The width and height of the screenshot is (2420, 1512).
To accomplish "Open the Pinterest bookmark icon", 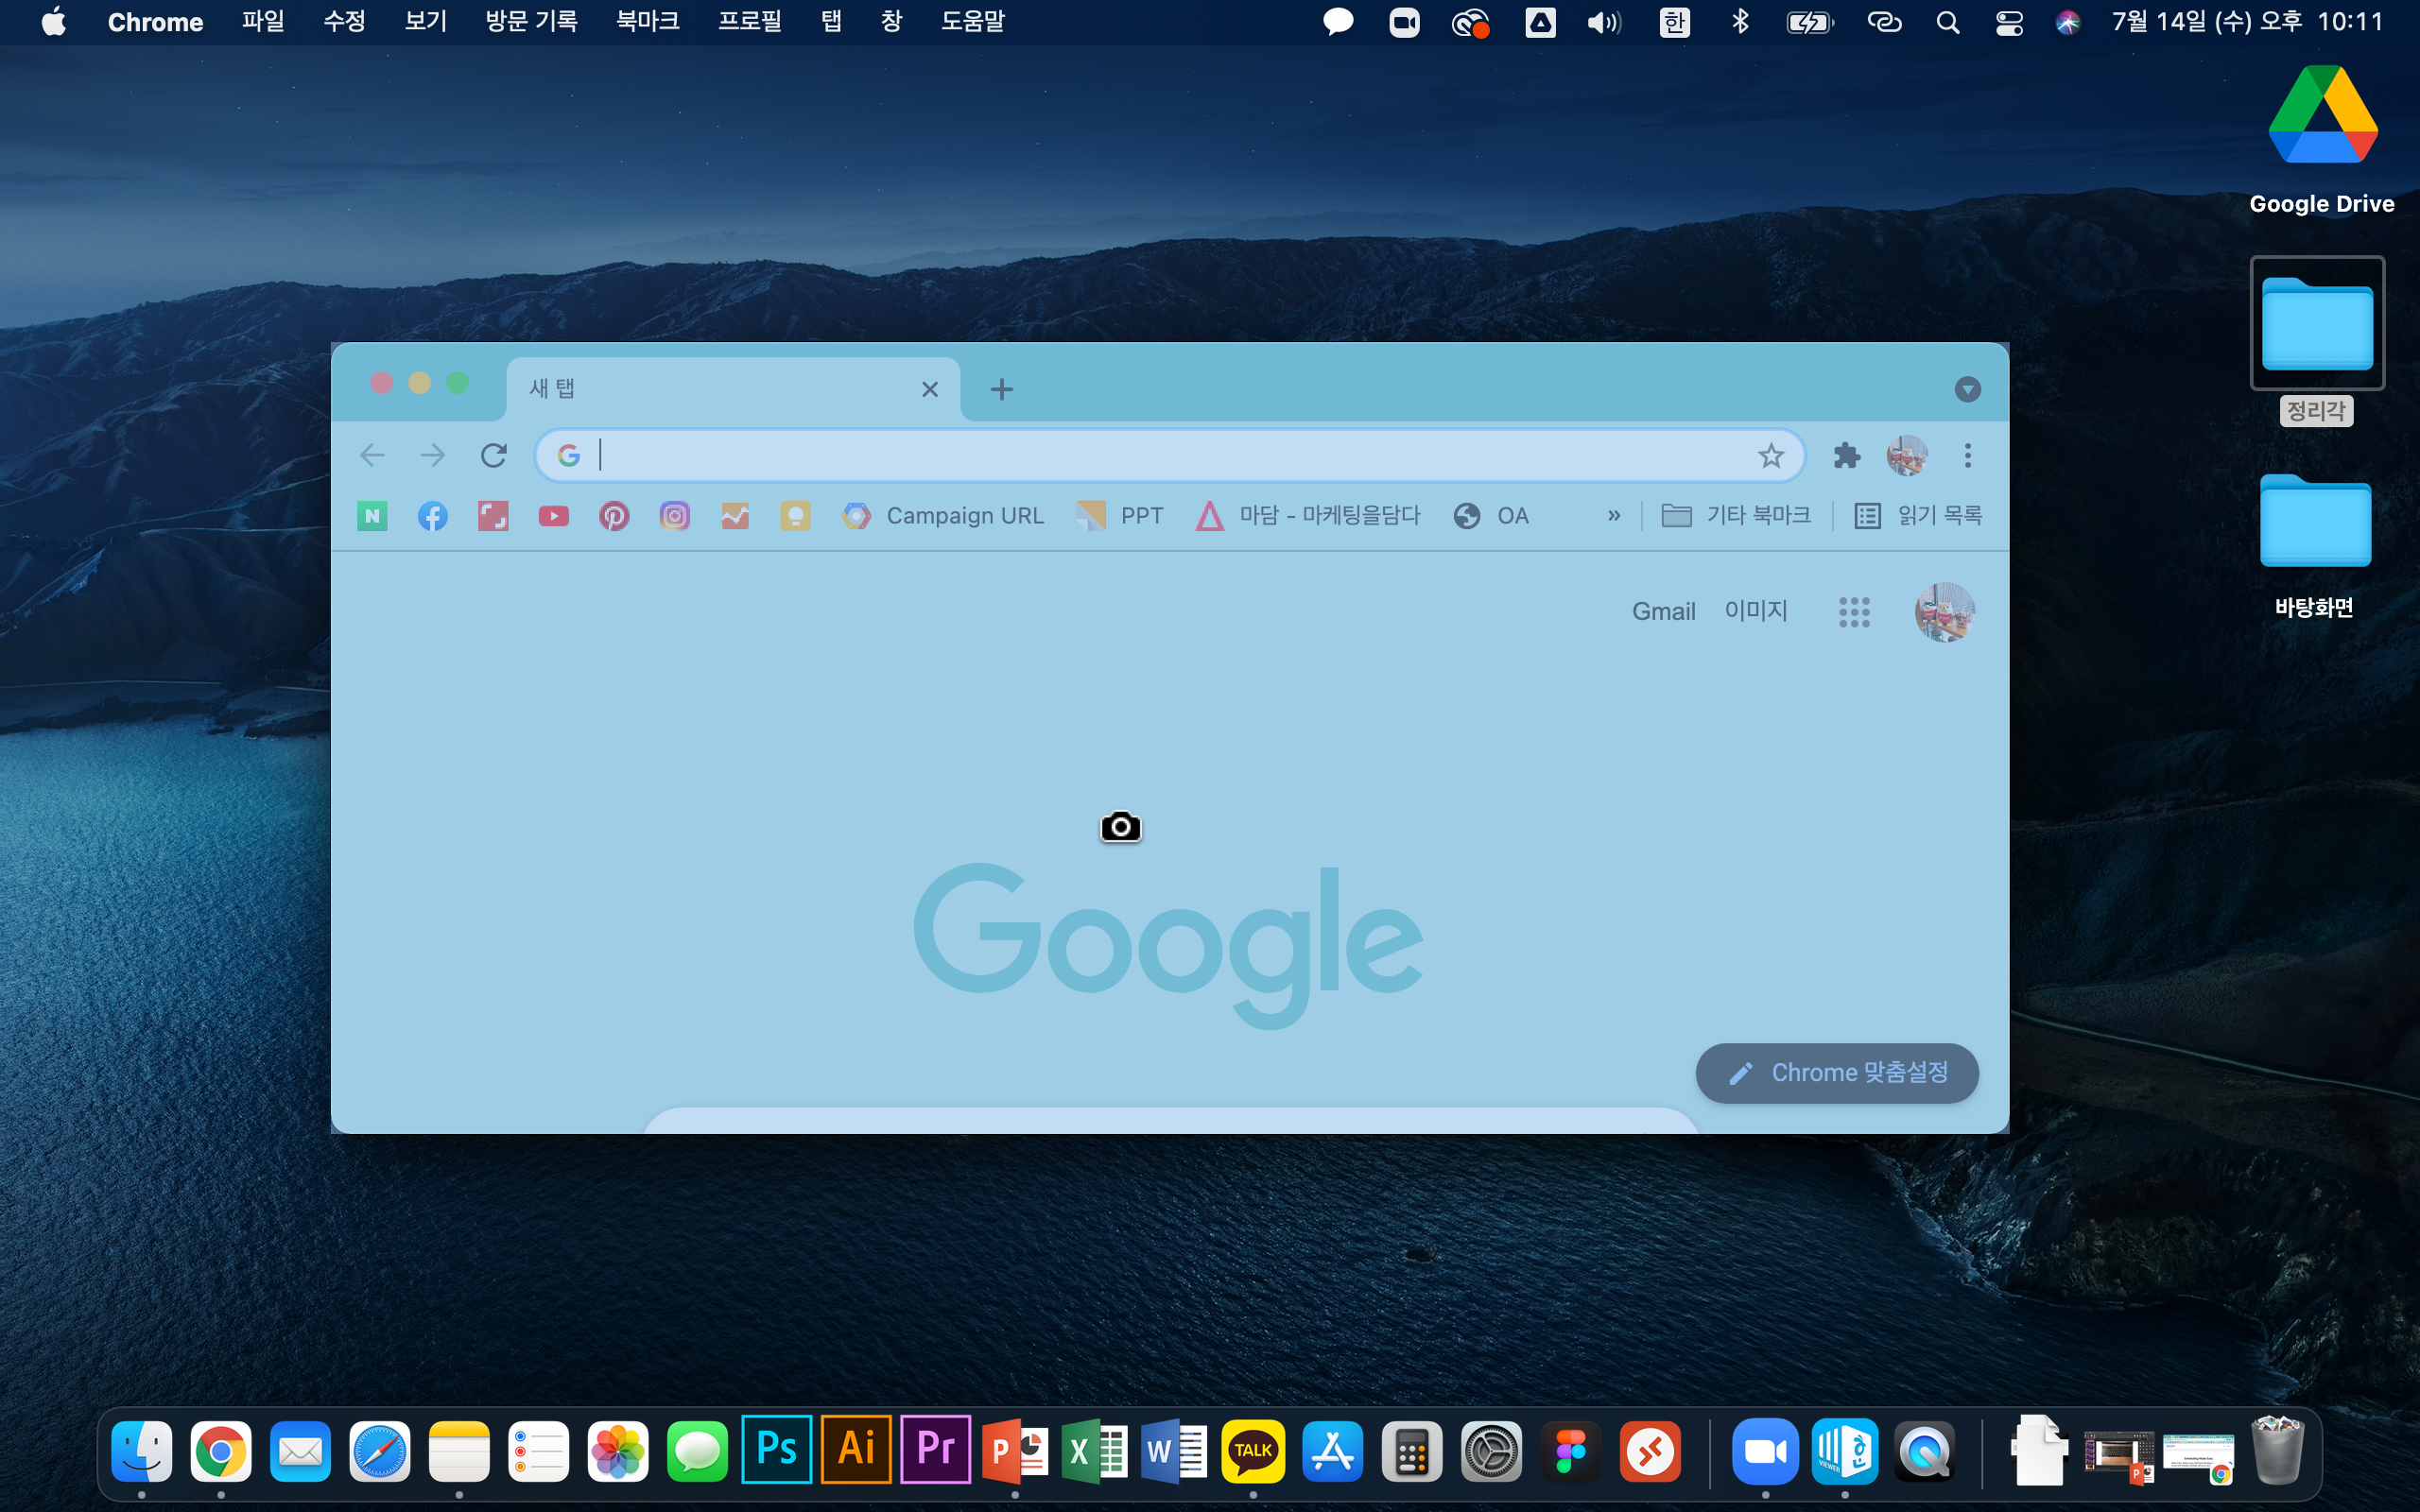I will [614, 516].
